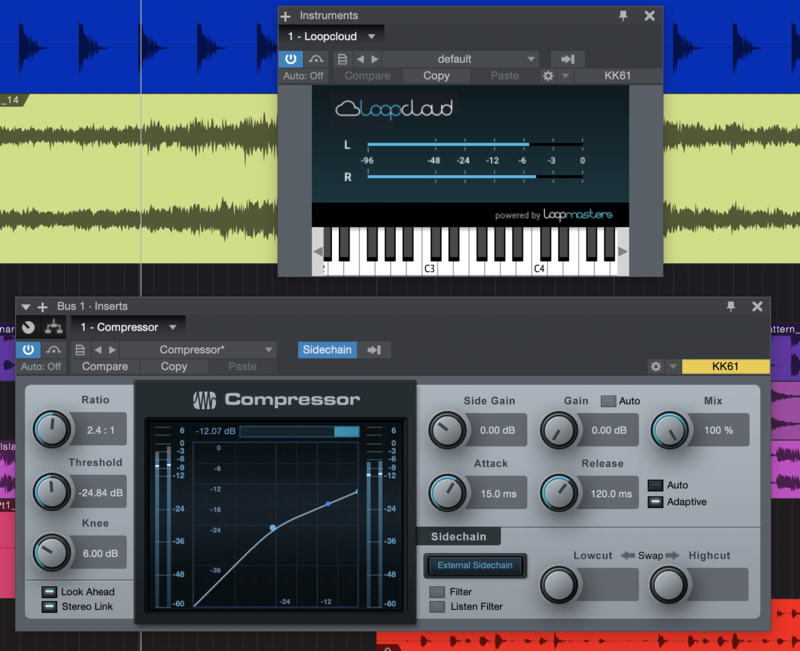Click Compare in Instruments window
Viewport: 800px width, 651px height.
(x=367, y=76)
